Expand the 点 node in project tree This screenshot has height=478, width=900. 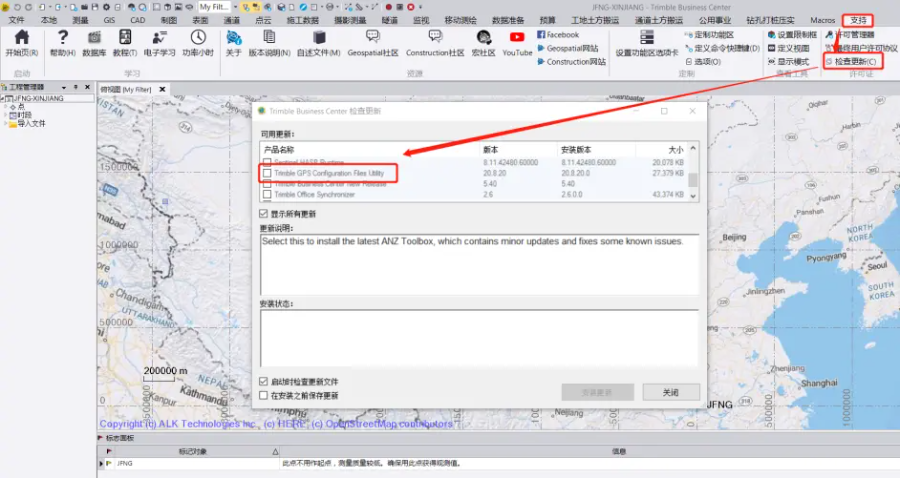(6, 107)
